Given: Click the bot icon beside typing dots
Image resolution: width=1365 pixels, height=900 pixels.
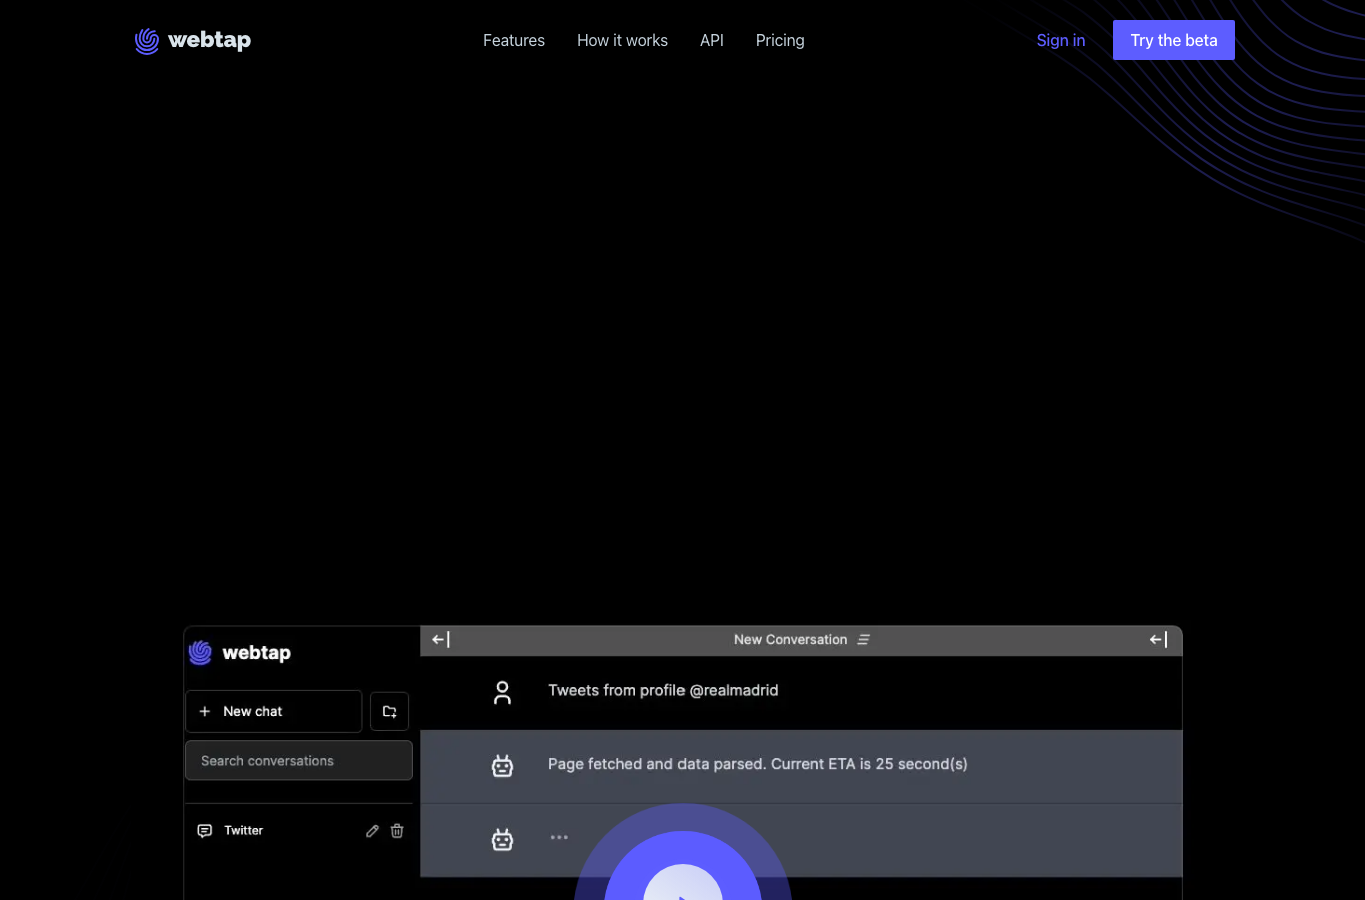Looking at the screenshot, I should click(x=502, y=839).
